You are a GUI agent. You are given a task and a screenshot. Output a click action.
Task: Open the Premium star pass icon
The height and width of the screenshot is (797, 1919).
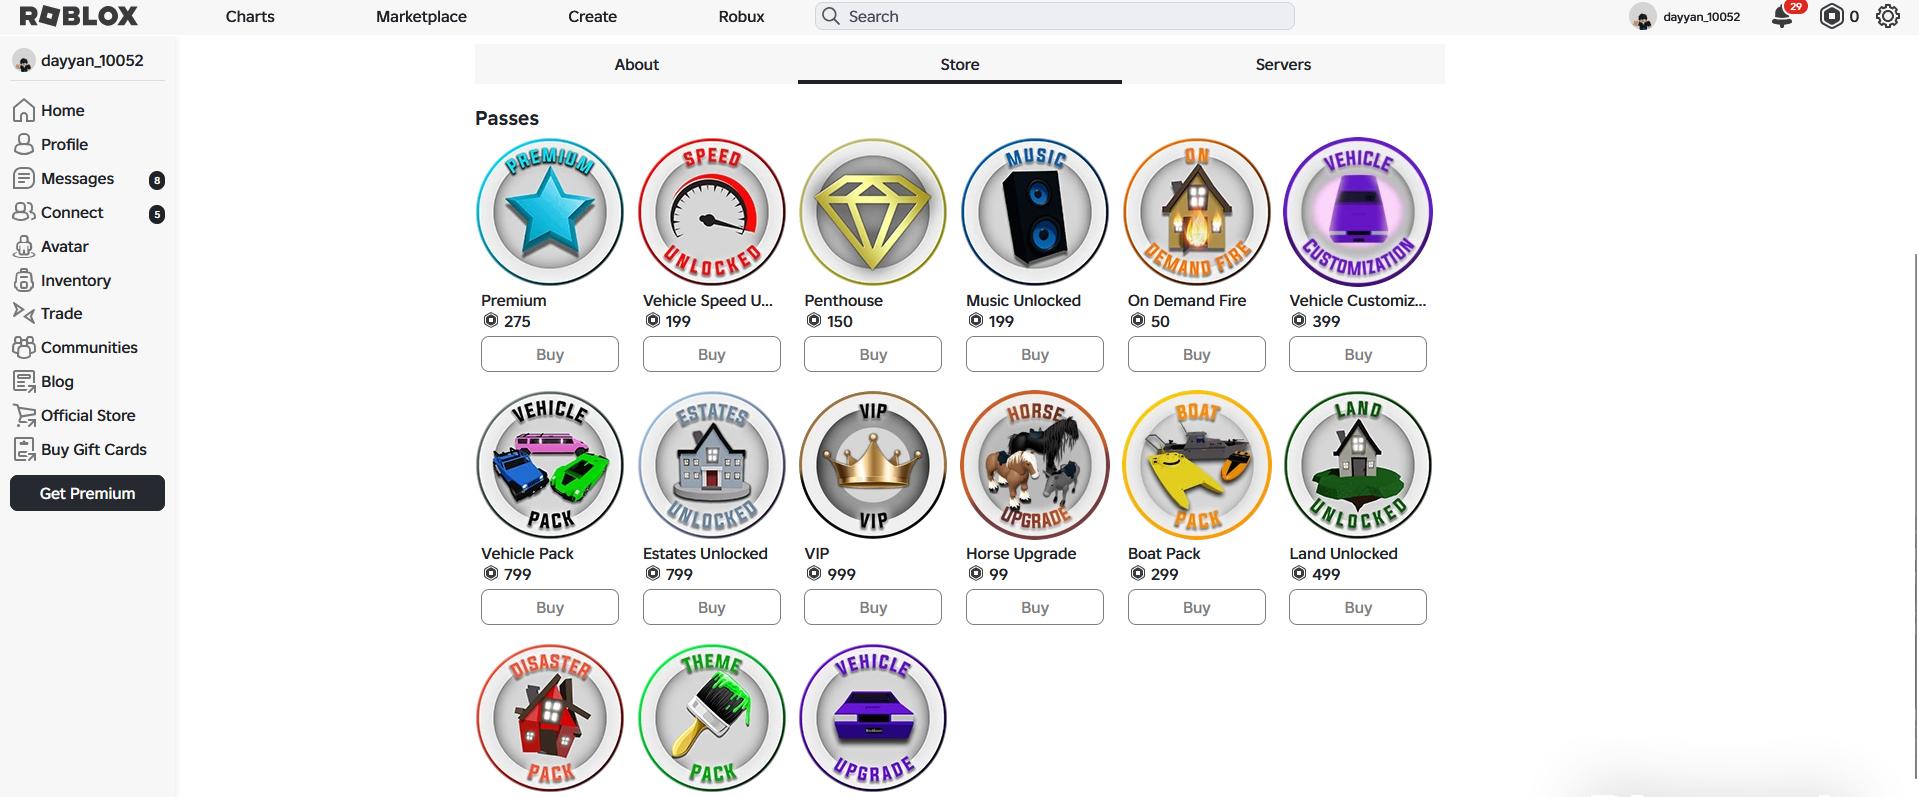pos(549,212)
